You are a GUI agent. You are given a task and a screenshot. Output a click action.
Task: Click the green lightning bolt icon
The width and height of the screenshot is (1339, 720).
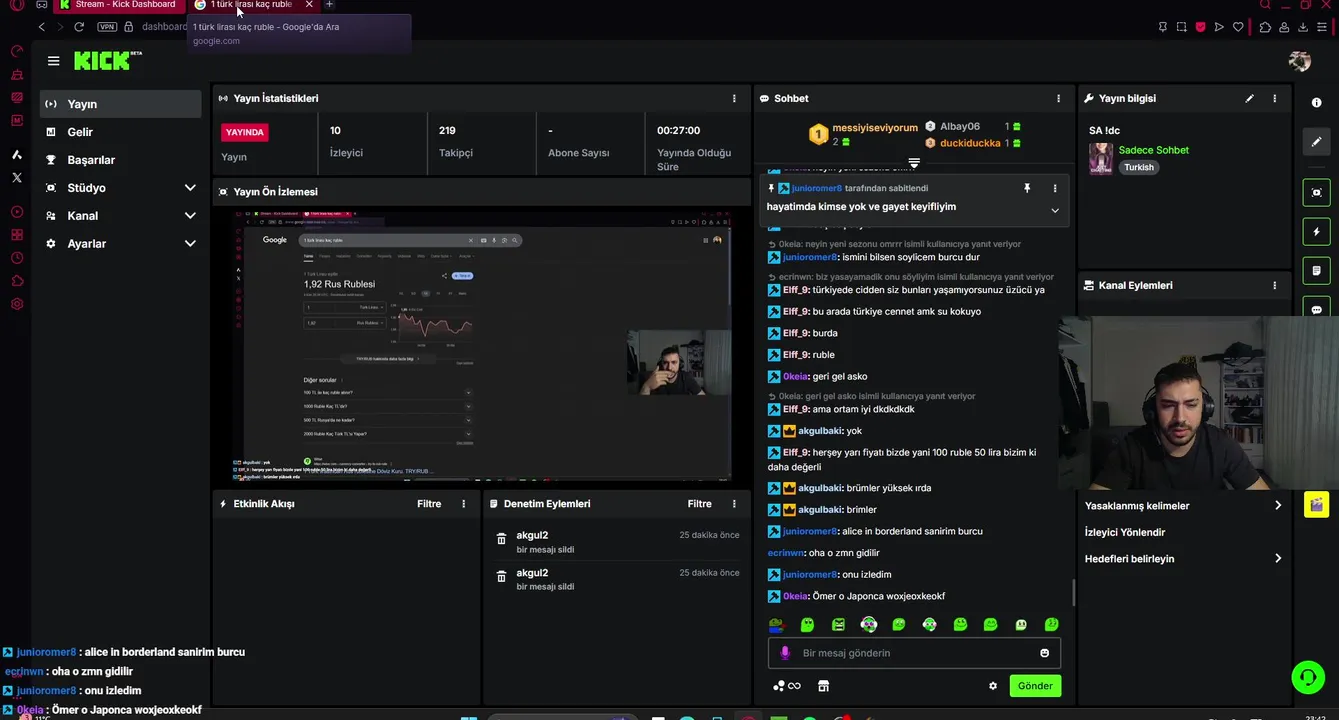[x=1317, y=231]
